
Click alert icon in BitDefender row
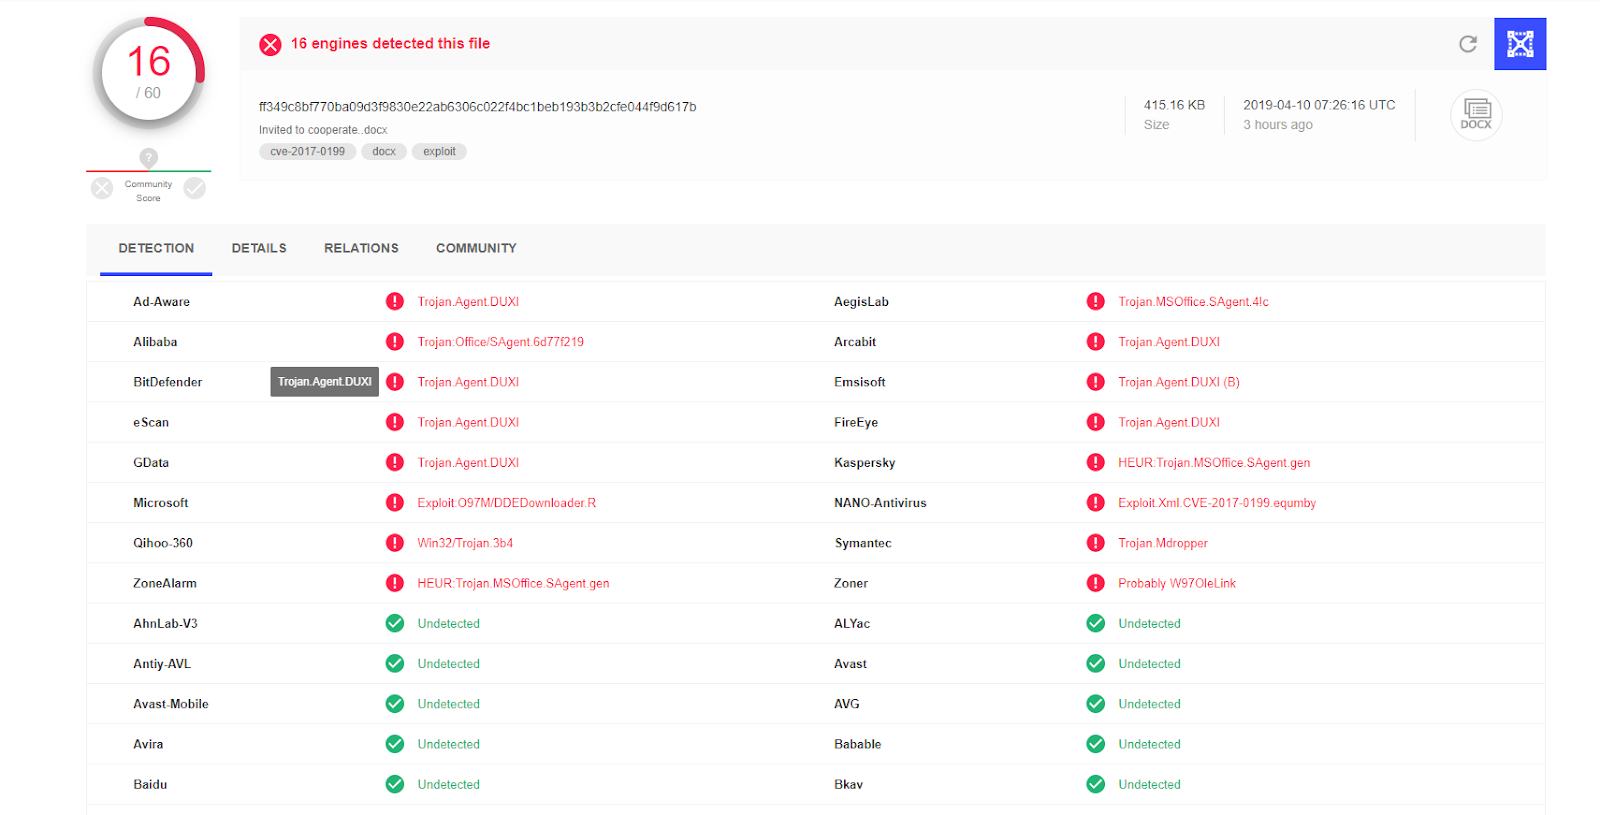coord(395,382)
